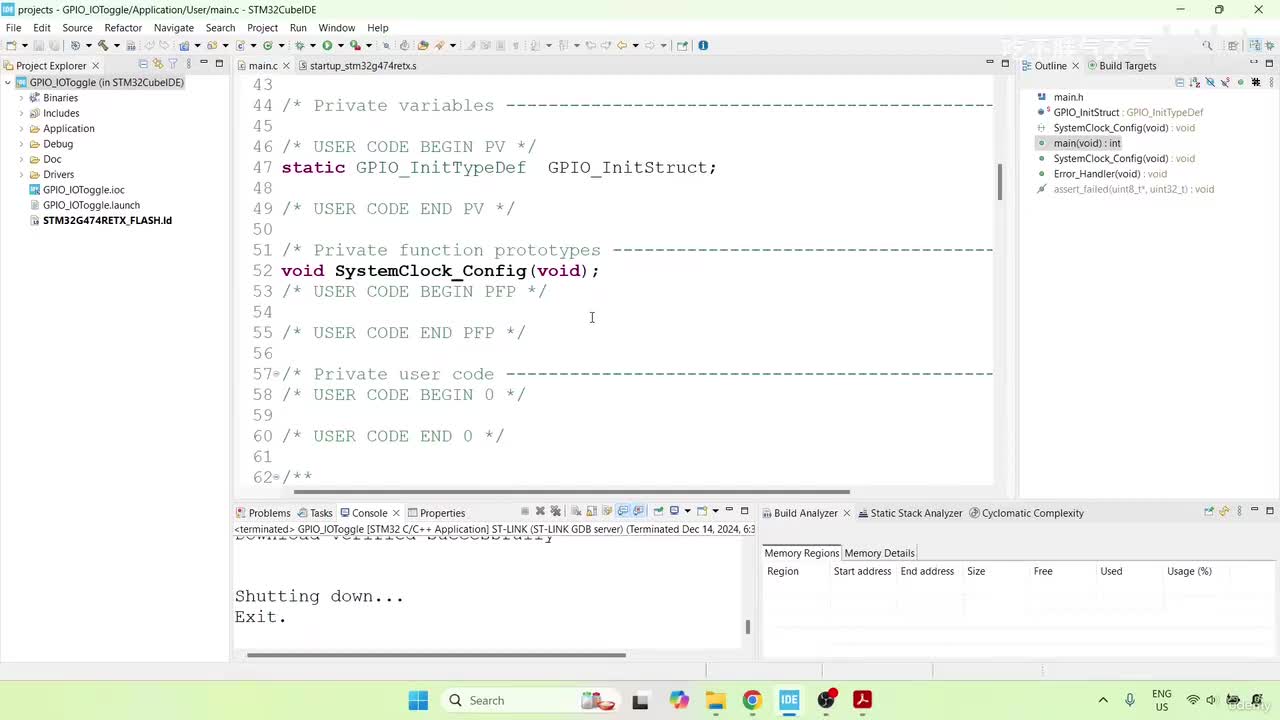Click the Remove All Terminated Launches icon
This screenshot has height=720, width=1280.
click(x=556, y=511)
